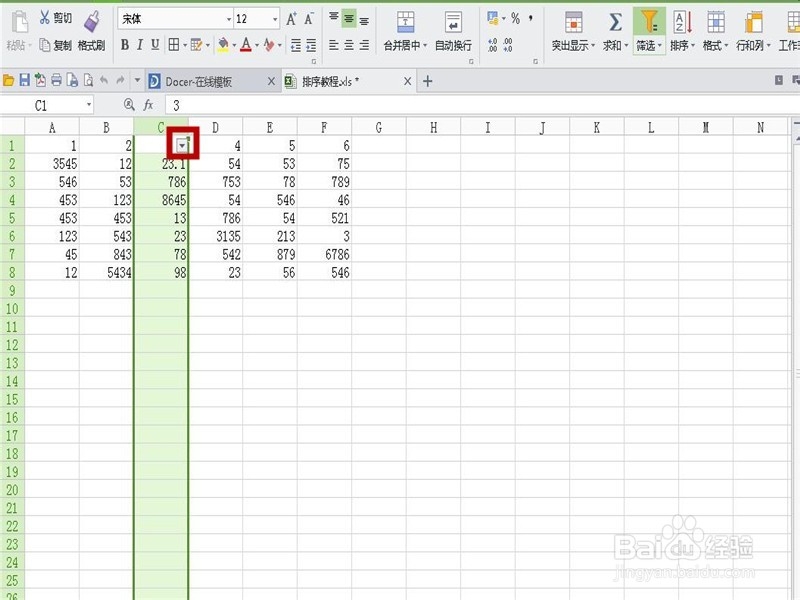Viewport: 800px width, 600px height.
Task: Click cell containing 6786
Action: tap(324, 255)
